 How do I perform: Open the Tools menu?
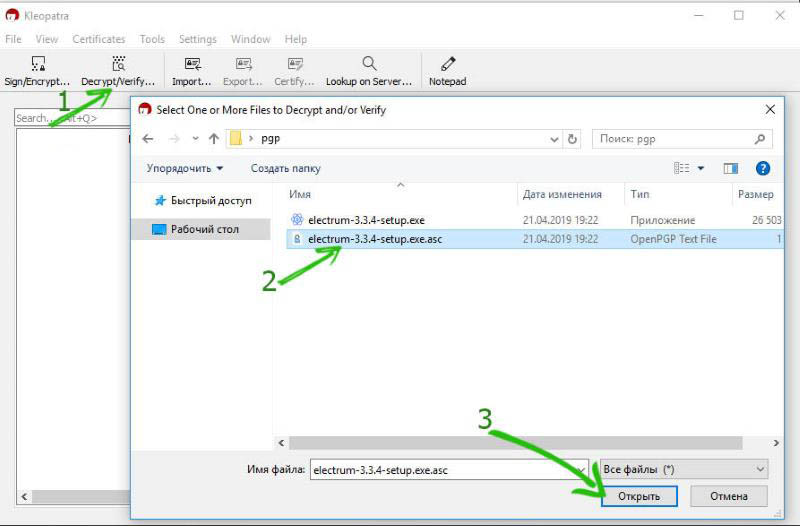[x=152, y=39]
